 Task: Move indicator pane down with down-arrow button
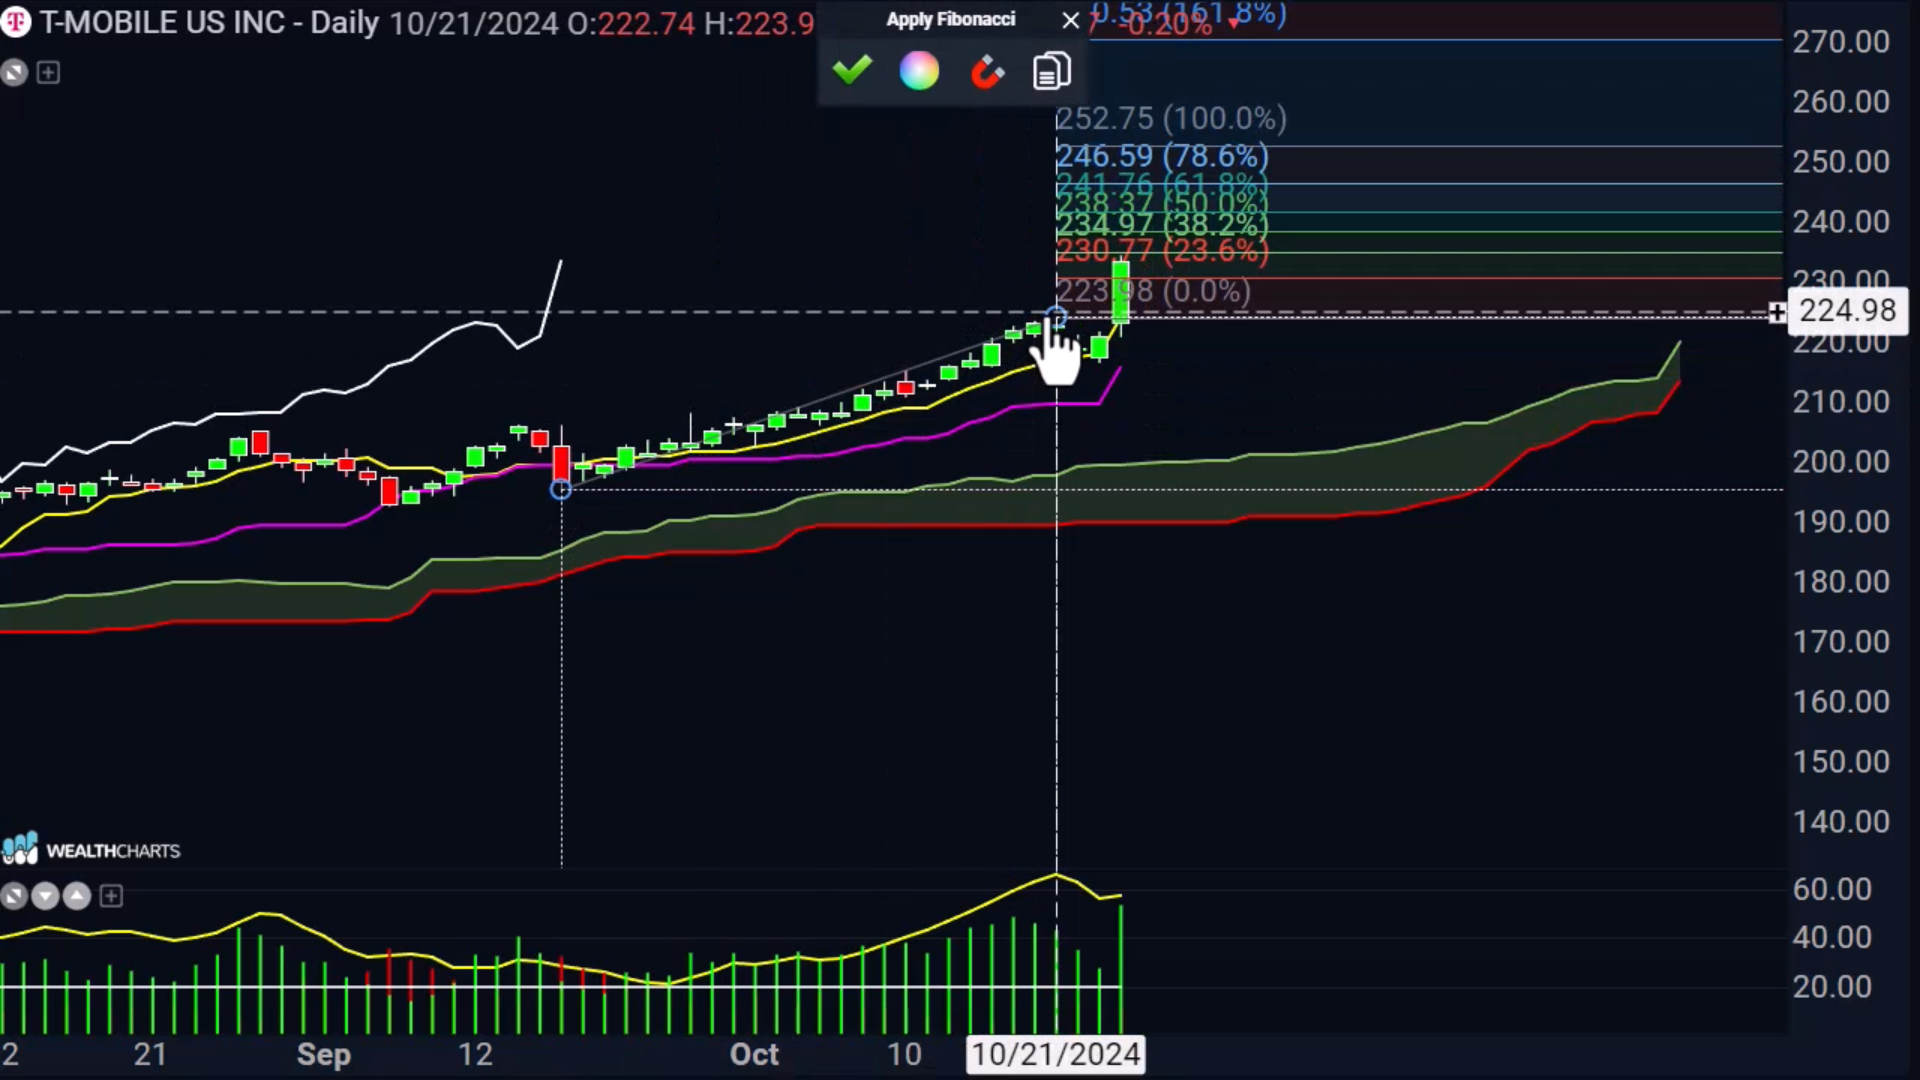click(45, 896)
